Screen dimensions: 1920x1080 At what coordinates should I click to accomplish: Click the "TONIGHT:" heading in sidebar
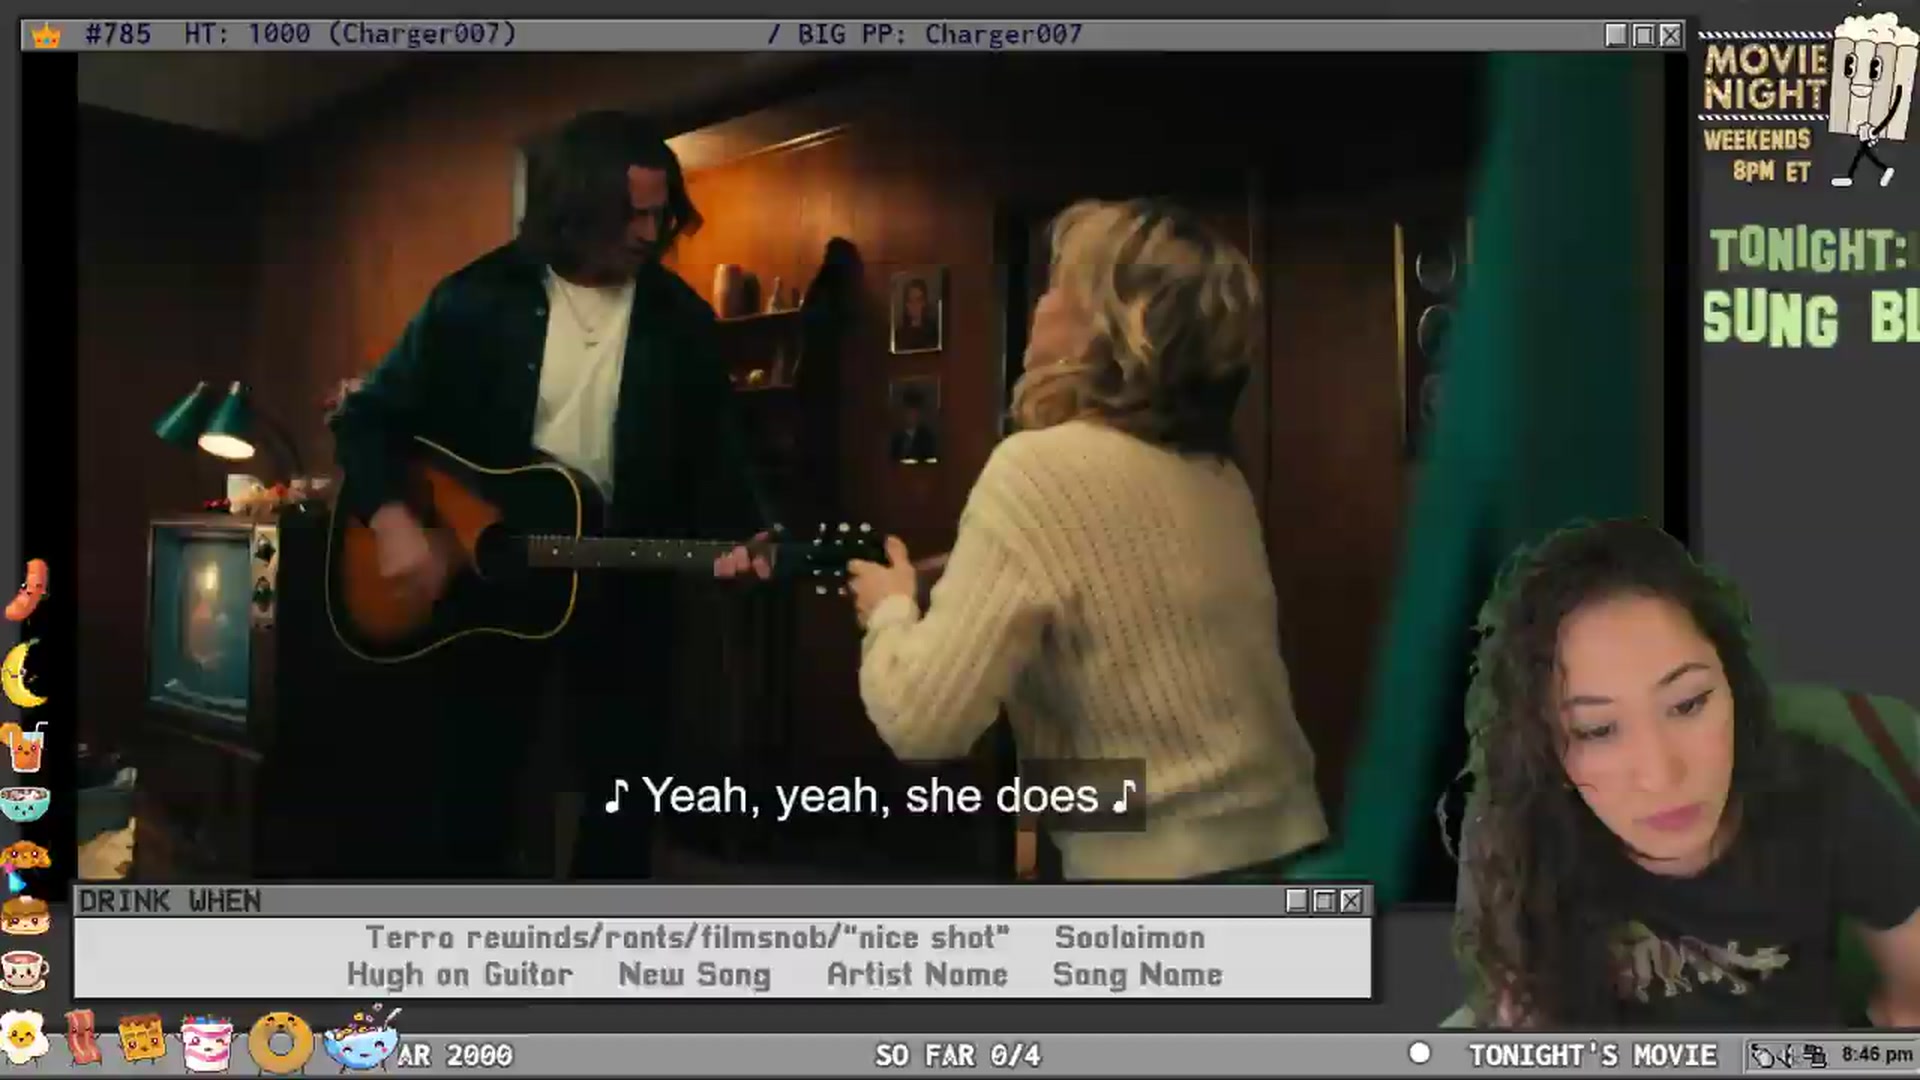pos(1810,249)
